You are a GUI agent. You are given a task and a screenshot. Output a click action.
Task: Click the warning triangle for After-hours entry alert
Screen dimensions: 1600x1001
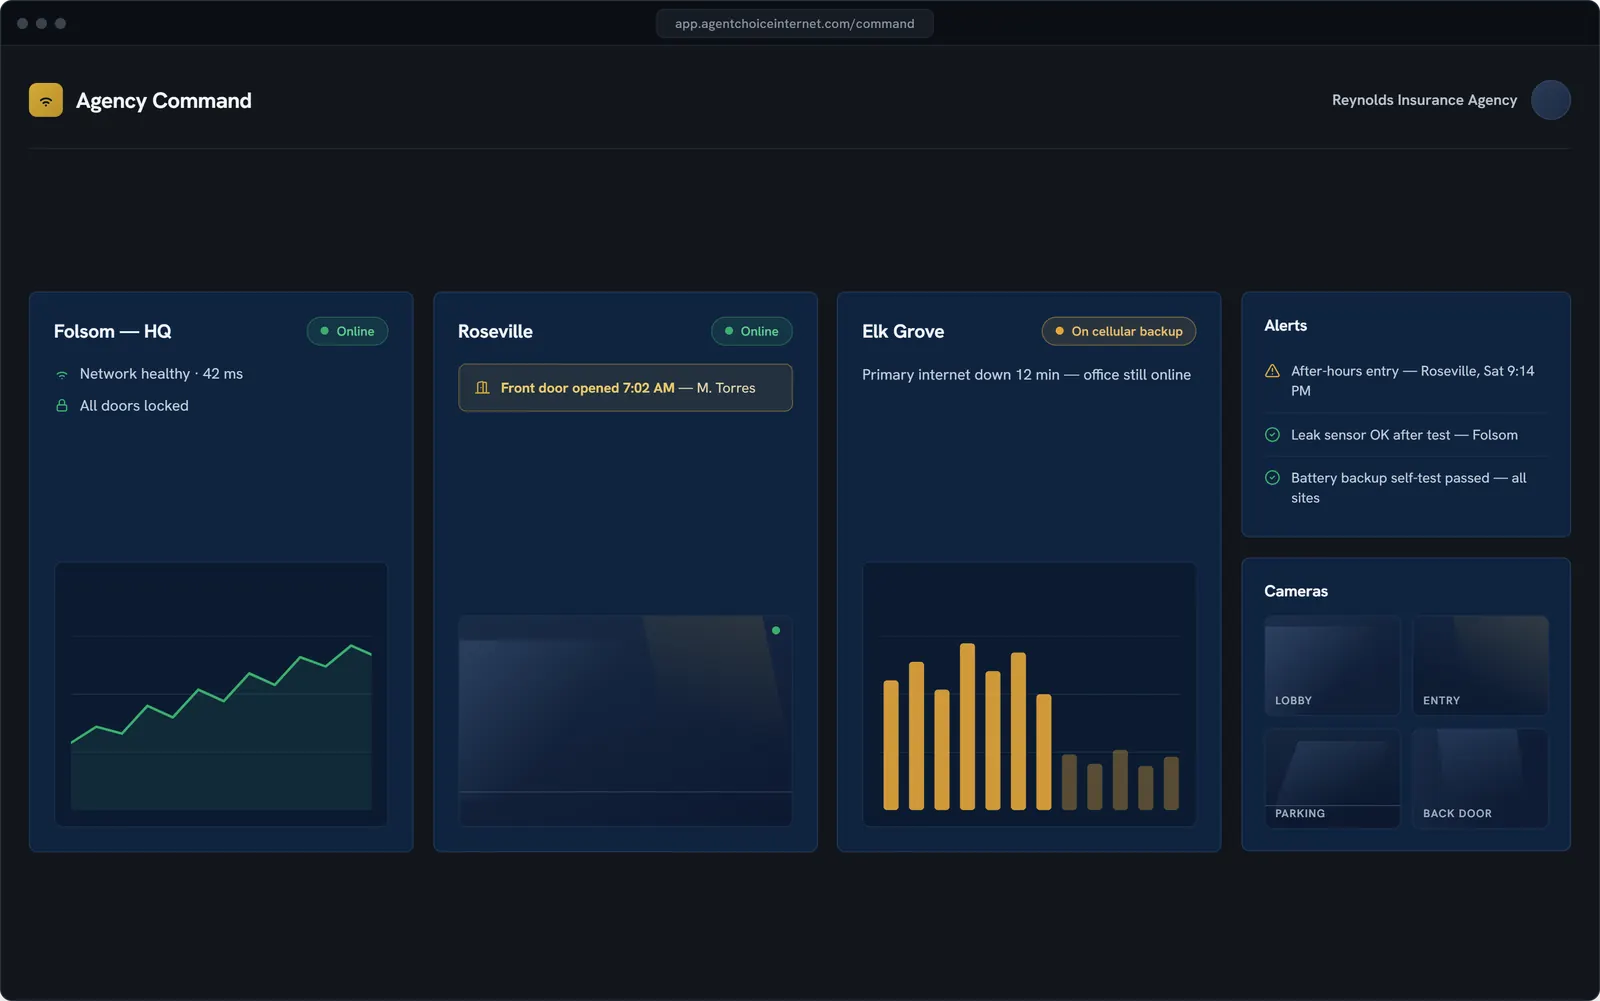pos(1272,371)
